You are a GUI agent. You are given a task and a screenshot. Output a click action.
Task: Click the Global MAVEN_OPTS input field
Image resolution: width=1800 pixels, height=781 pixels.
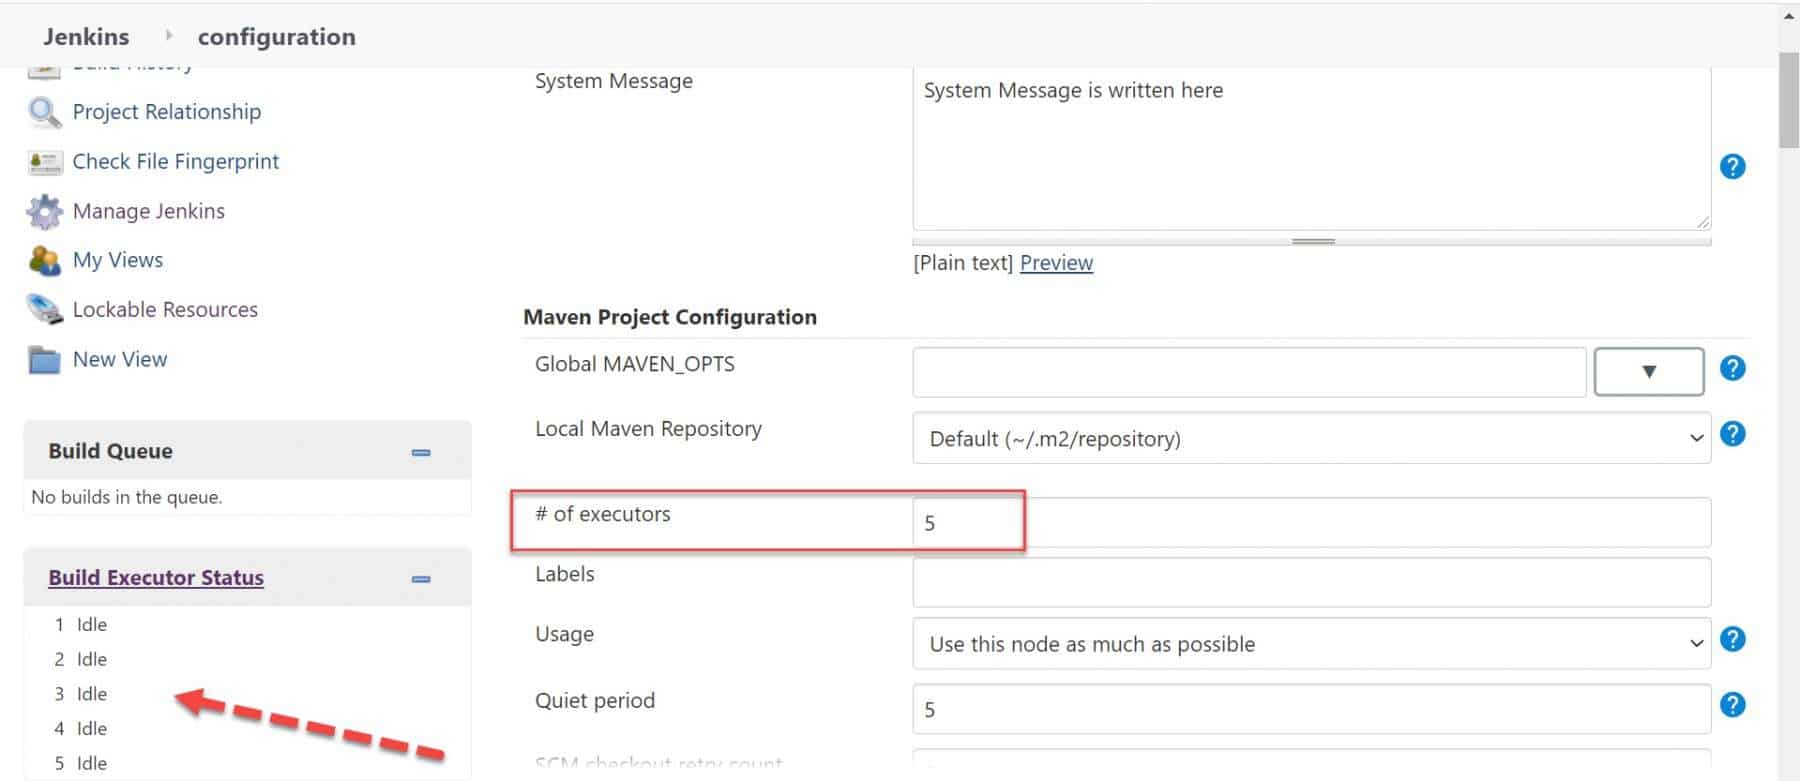(x=1249, y=372)
